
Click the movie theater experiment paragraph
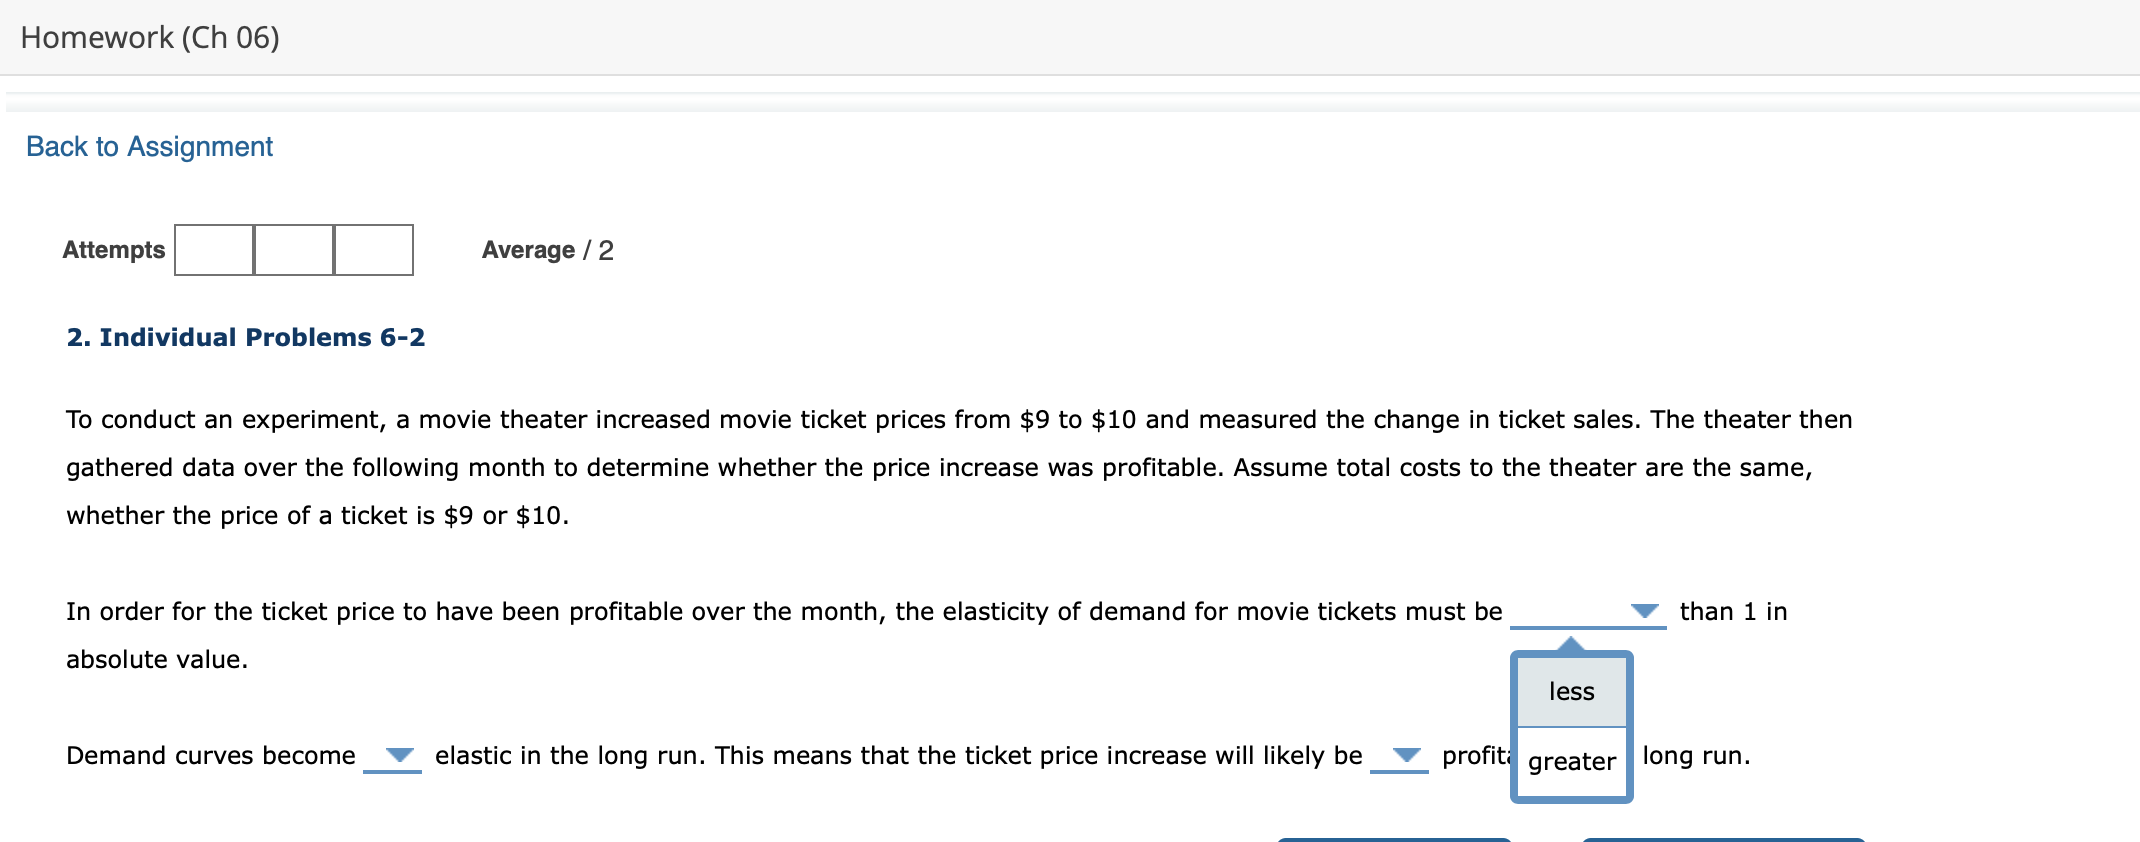click(x=959, y=467)
